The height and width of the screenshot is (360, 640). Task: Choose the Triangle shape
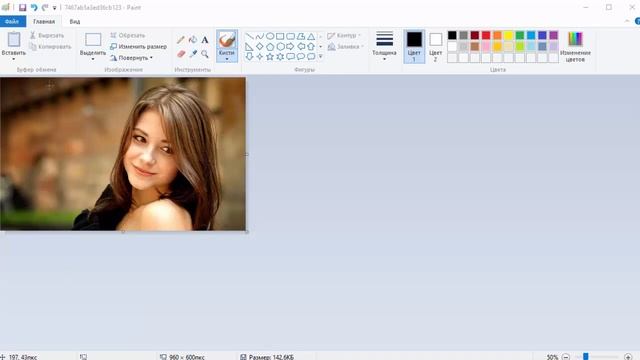click(x=311, y=36)
